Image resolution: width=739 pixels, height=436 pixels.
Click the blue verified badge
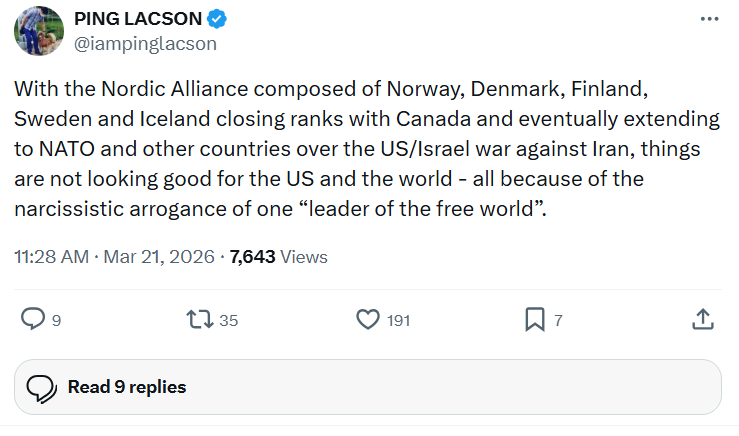(x=217, y=20)
